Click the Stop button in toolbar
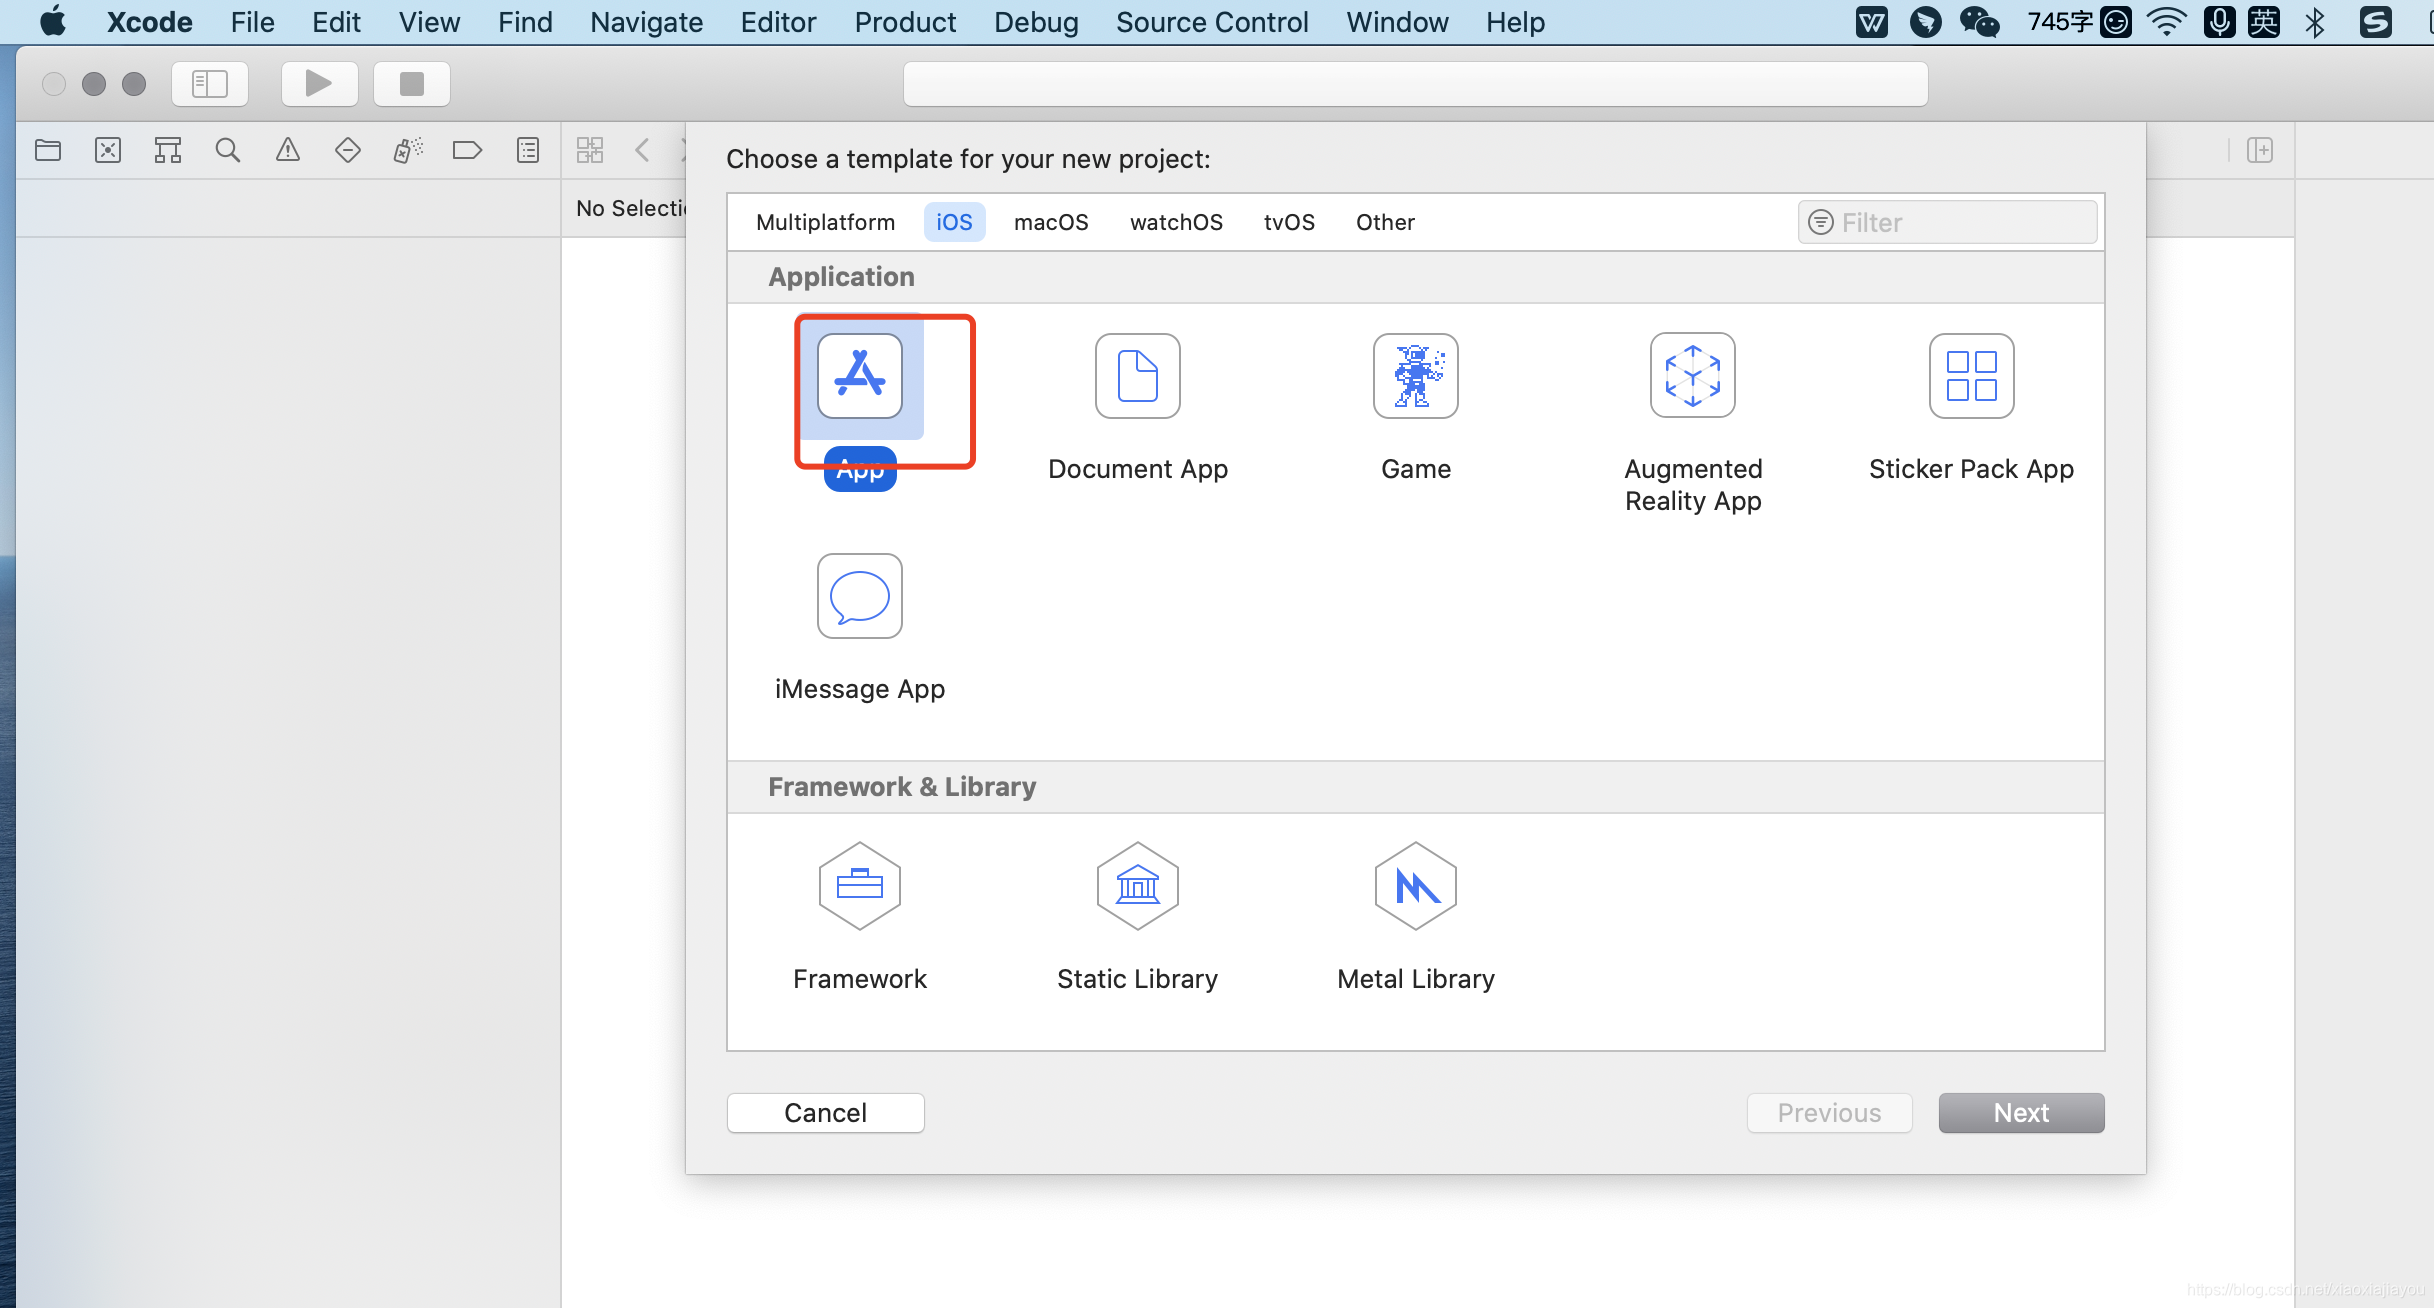Viewport: 2434px width, 1308px height. pos(411,84)
